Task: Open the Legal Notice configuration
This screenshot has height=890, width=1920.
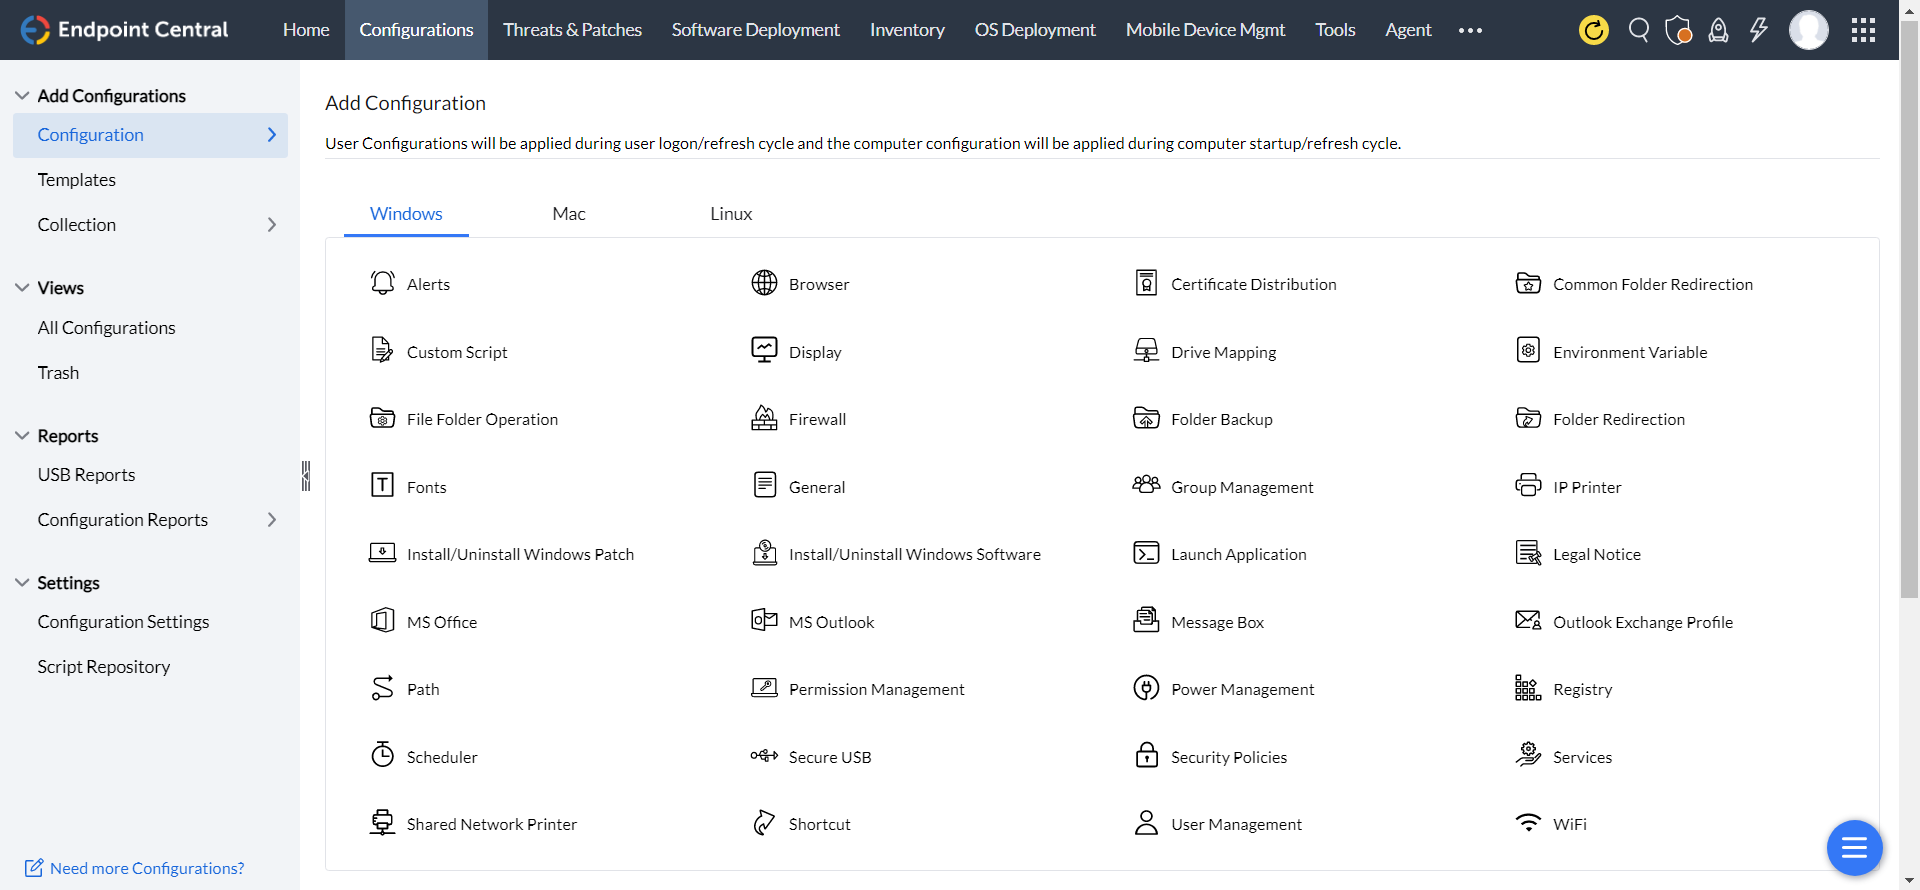Action: point(1578,554)
